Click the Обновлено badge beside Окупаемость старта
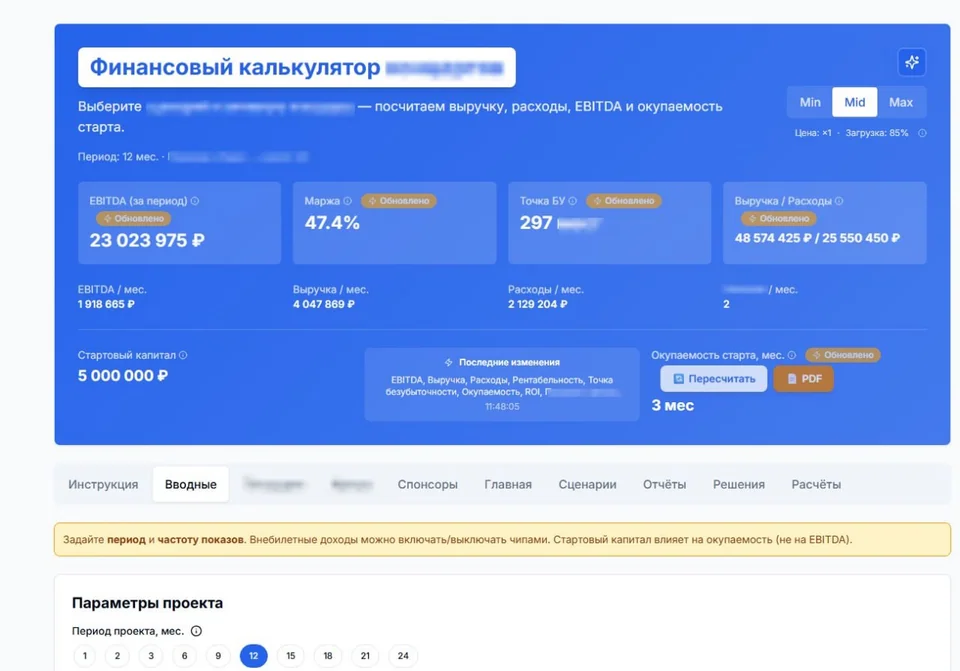Viewport: 960px width, 671px height. (843, 355)
